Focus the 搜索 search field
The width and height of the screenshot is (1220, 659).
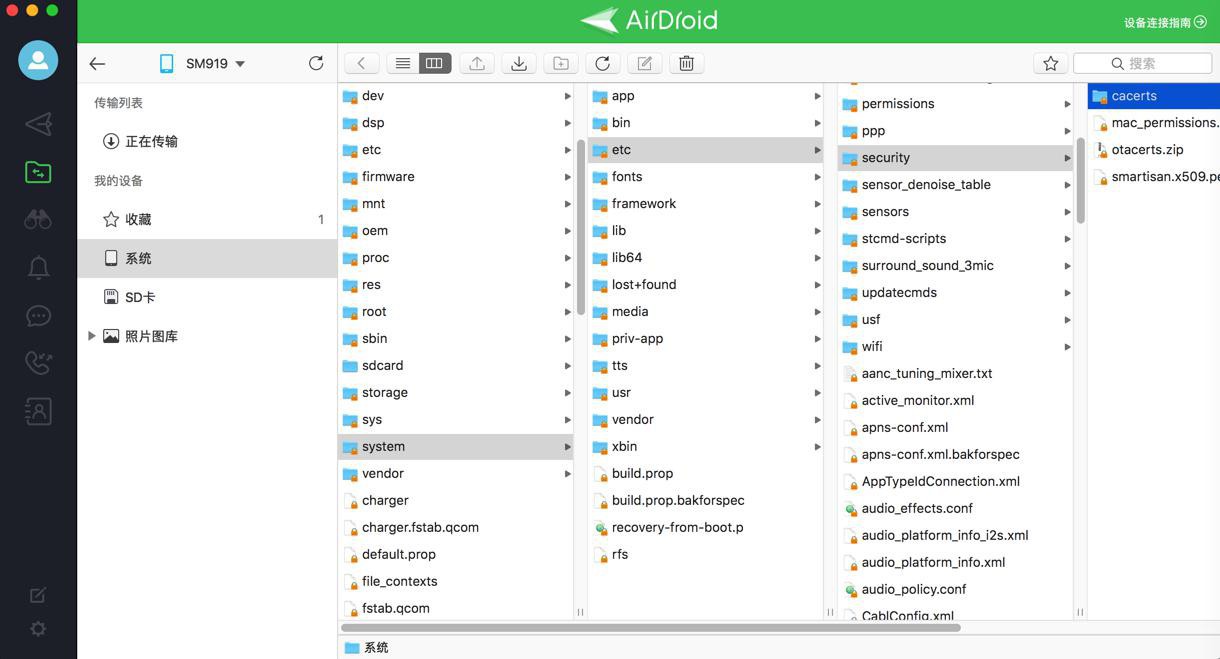click(1142, 63)
